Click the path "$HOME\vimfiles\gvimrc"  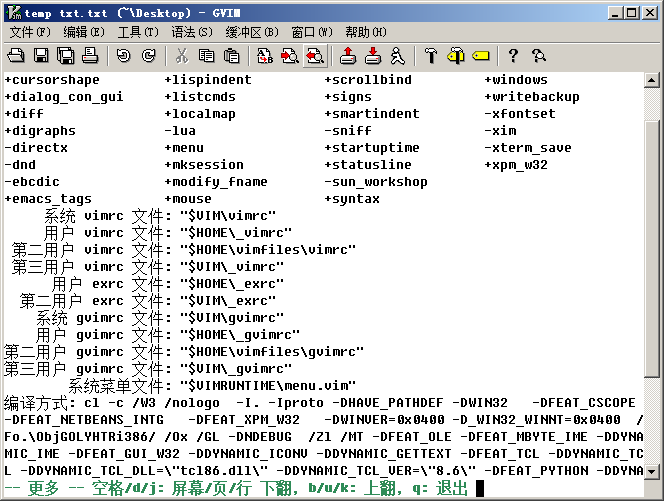[x=272, y=352]
